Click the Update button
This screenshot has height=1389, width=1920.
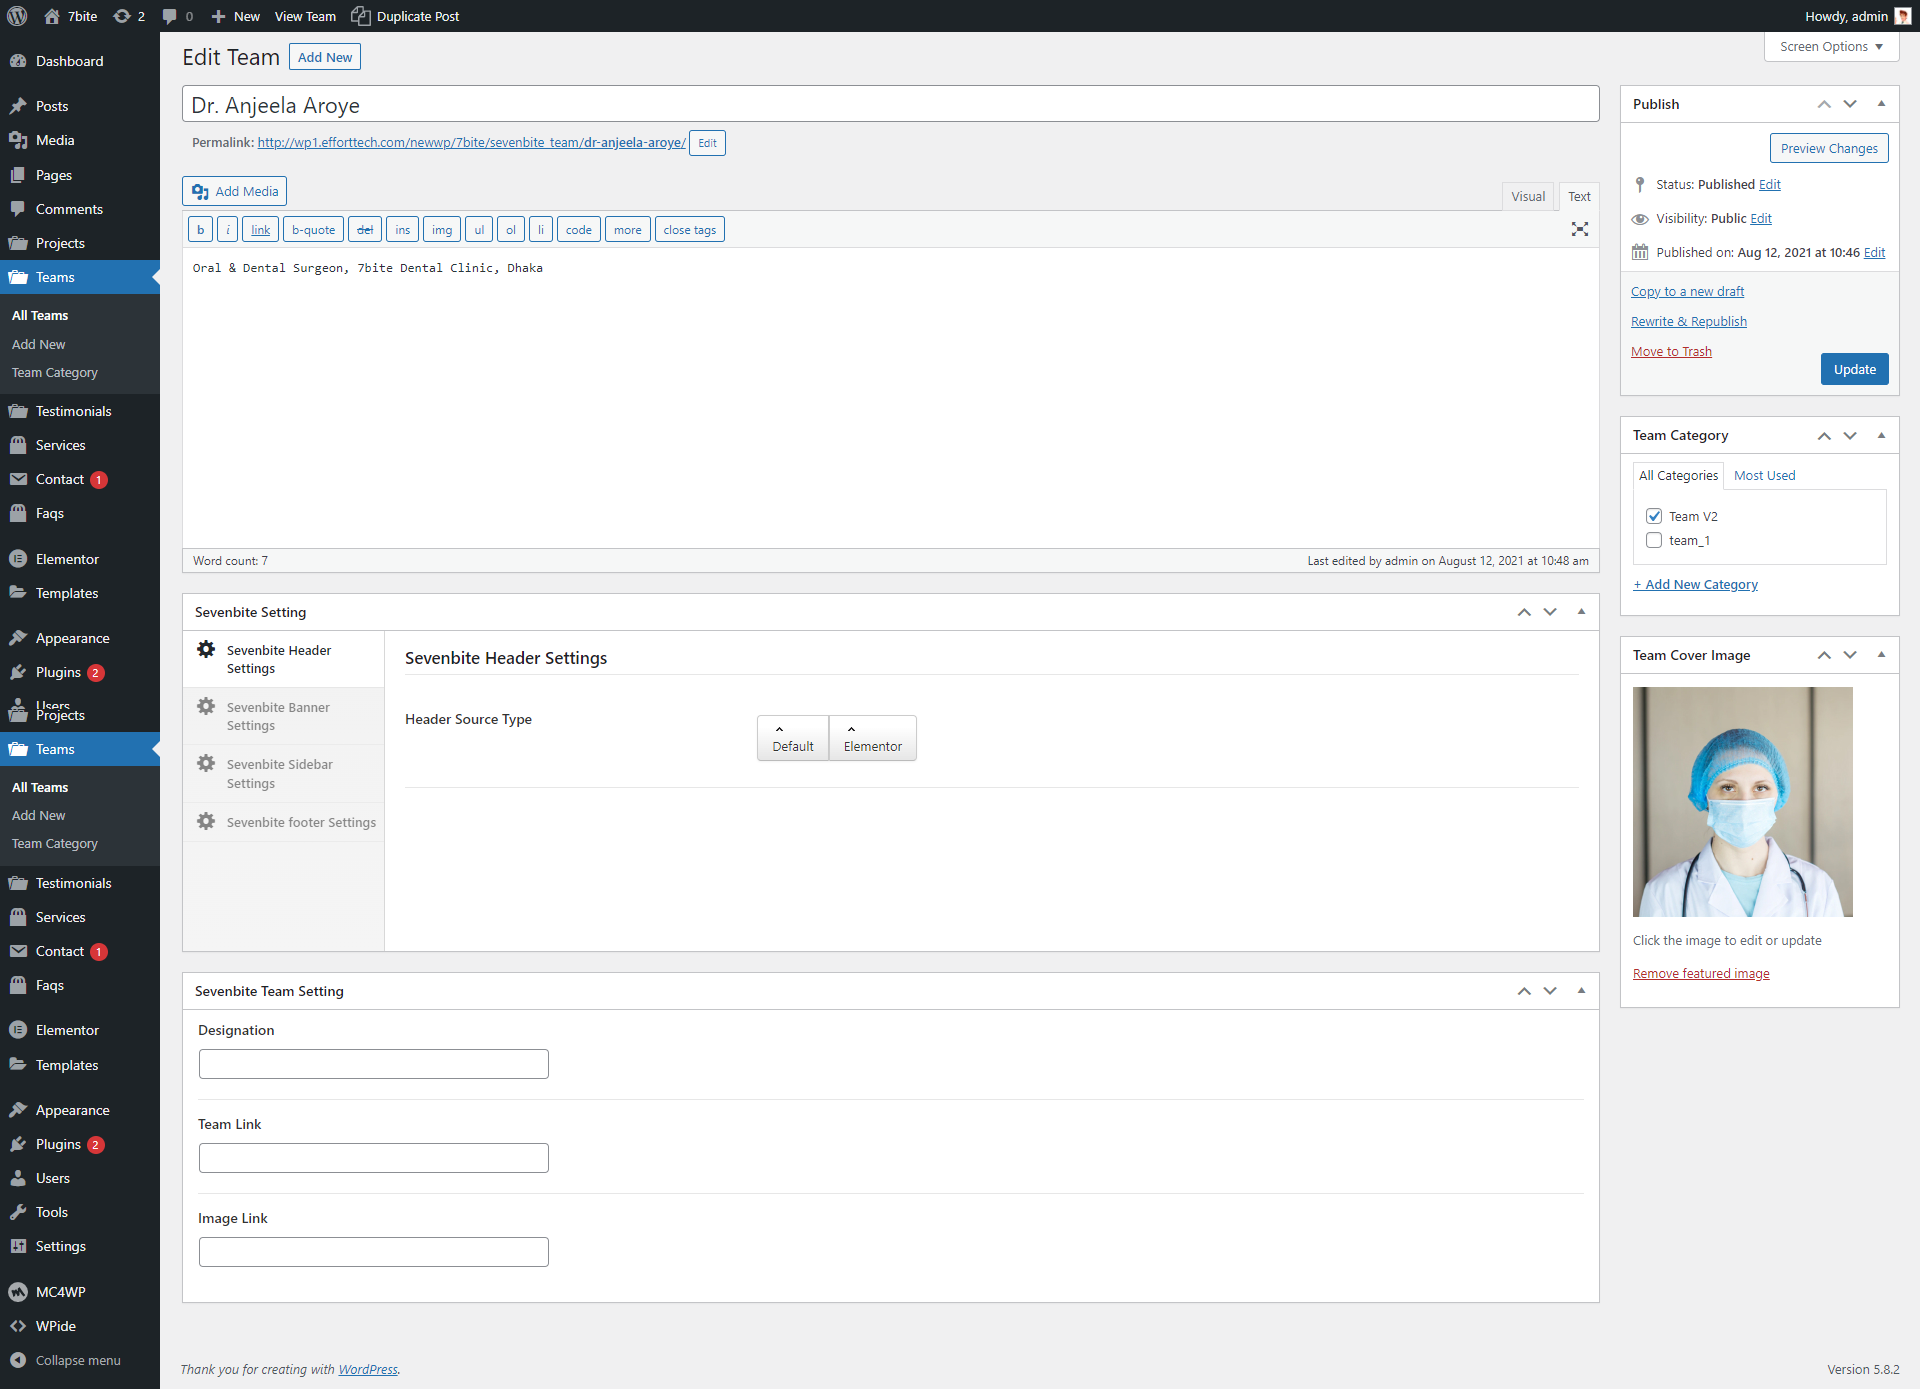pos(1854,369)
